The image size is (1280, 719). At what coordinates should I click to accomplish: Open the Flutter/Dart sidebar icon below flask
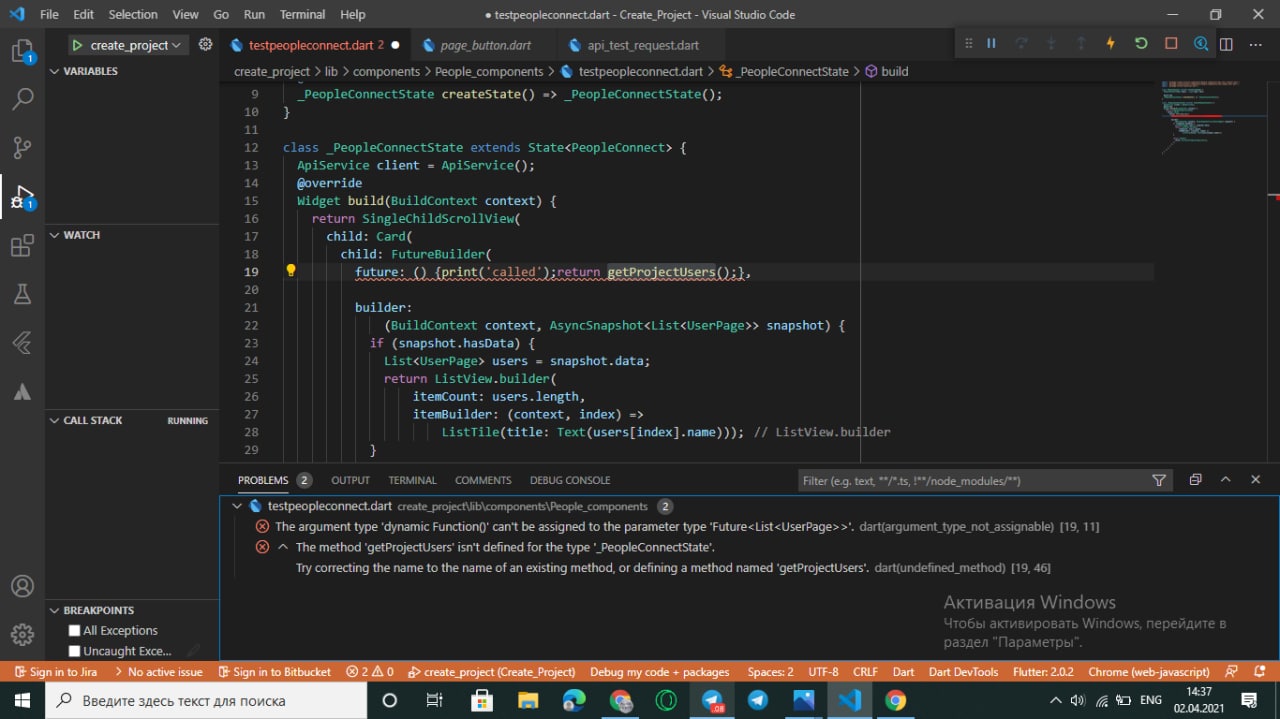(x=22, y=343)
